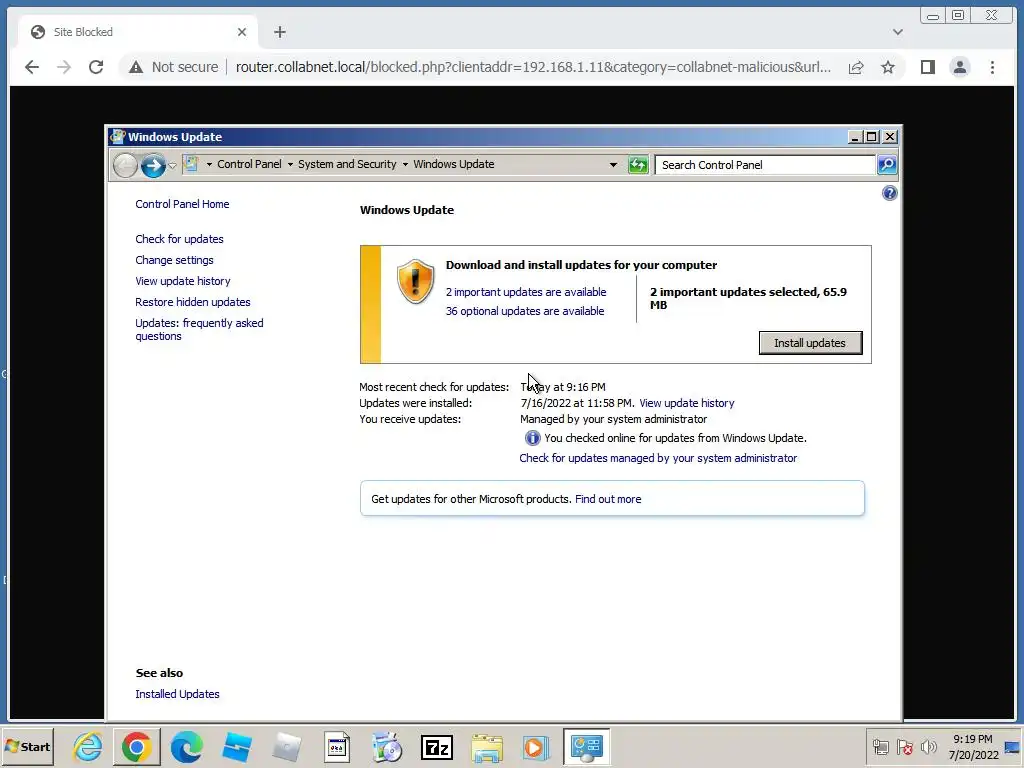Click the Control Panel search magnifier
Image resolution: width=1024 pixels, height=768 pixels.
click(x=887, y=165)
